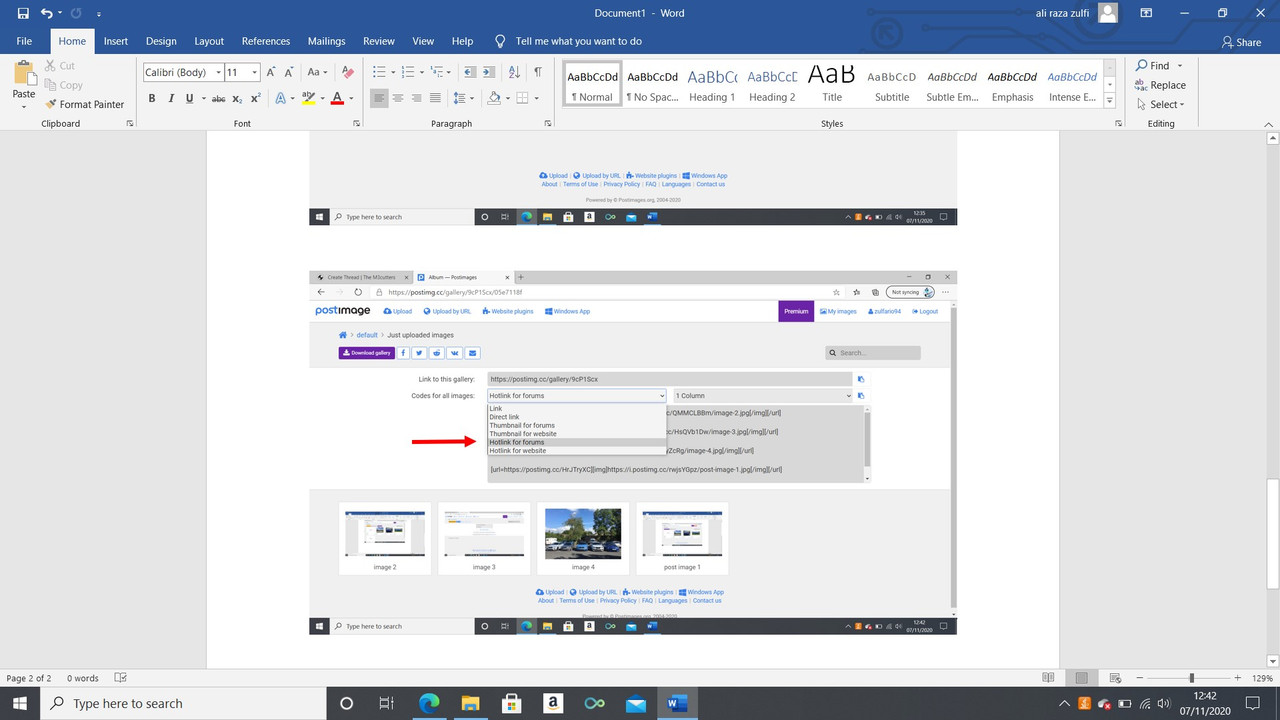This screenshot has width=1280, height=720.
Task: Clear all formatting icon
Action: coord(348,72)
